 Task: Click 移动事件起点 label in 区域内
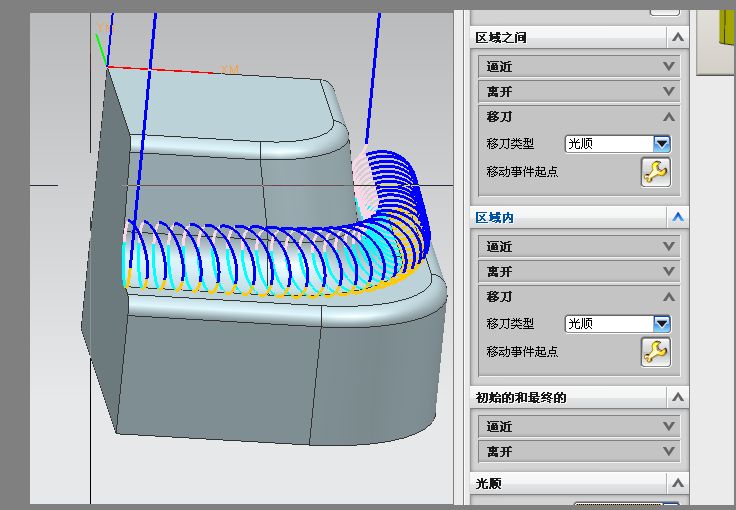point(522,351)
